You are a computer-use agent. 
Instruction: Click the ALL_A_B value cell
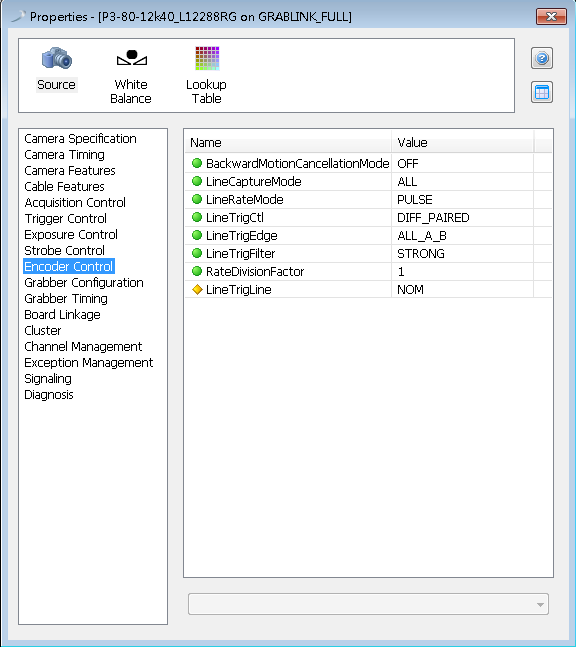pyautogui.click(x=463, y=236)
